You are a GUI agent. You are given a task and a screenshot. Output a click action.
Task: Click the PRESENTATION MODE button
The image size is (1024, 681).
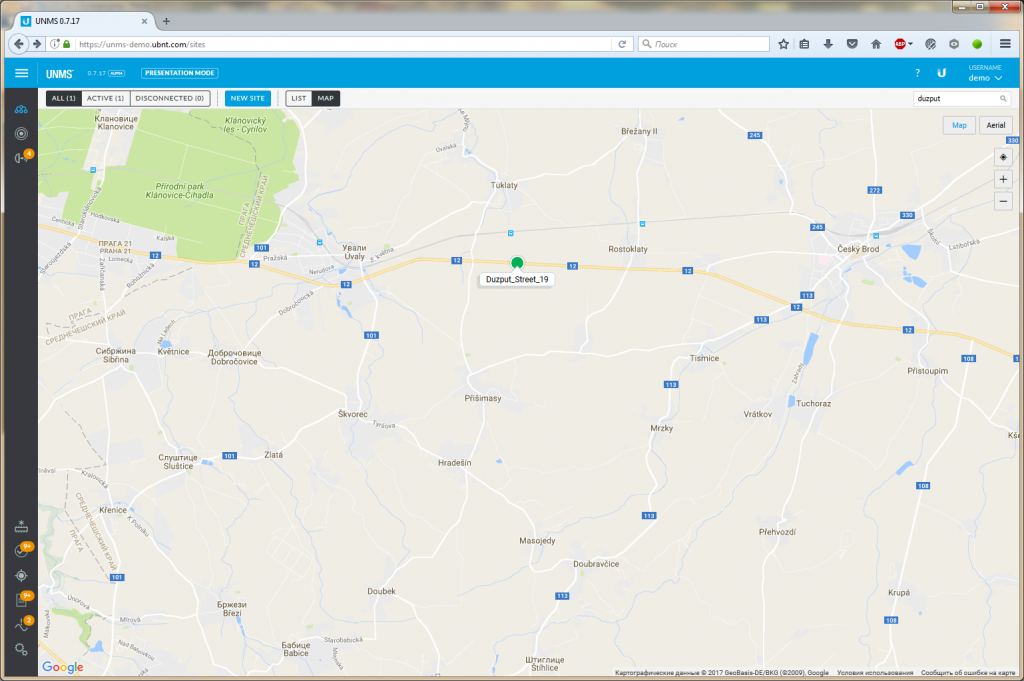click(179, 73)
